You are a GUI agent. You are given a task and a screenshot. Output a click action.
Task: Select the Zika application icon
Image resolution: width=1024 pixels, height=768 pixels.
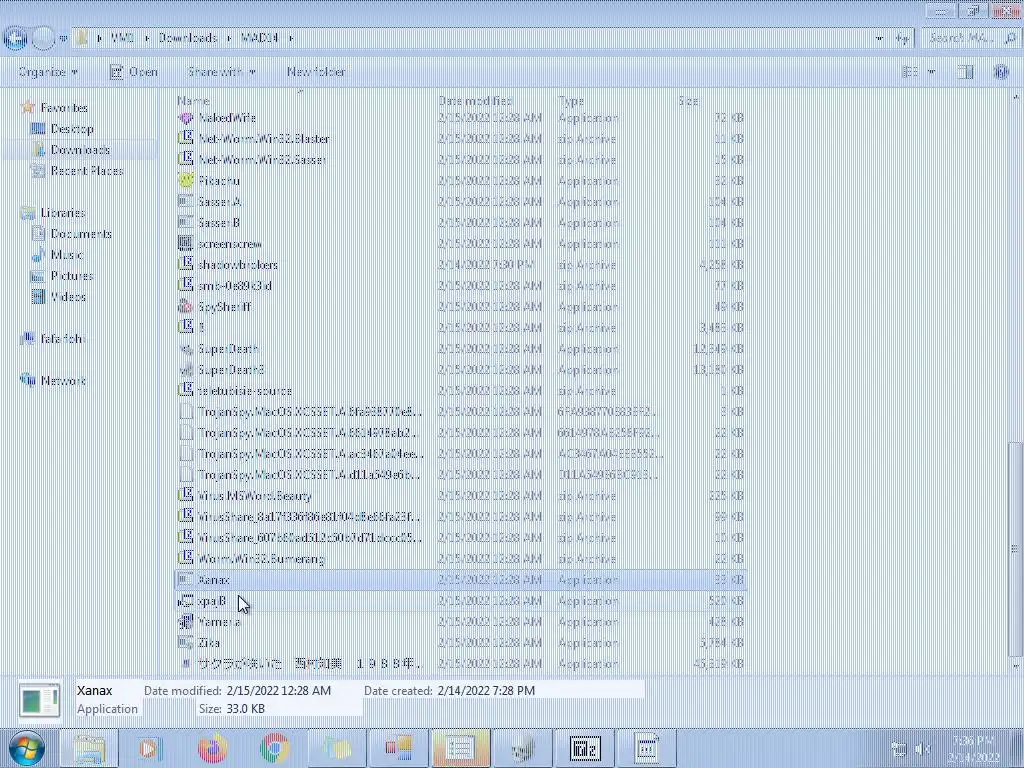coord(186,643)
